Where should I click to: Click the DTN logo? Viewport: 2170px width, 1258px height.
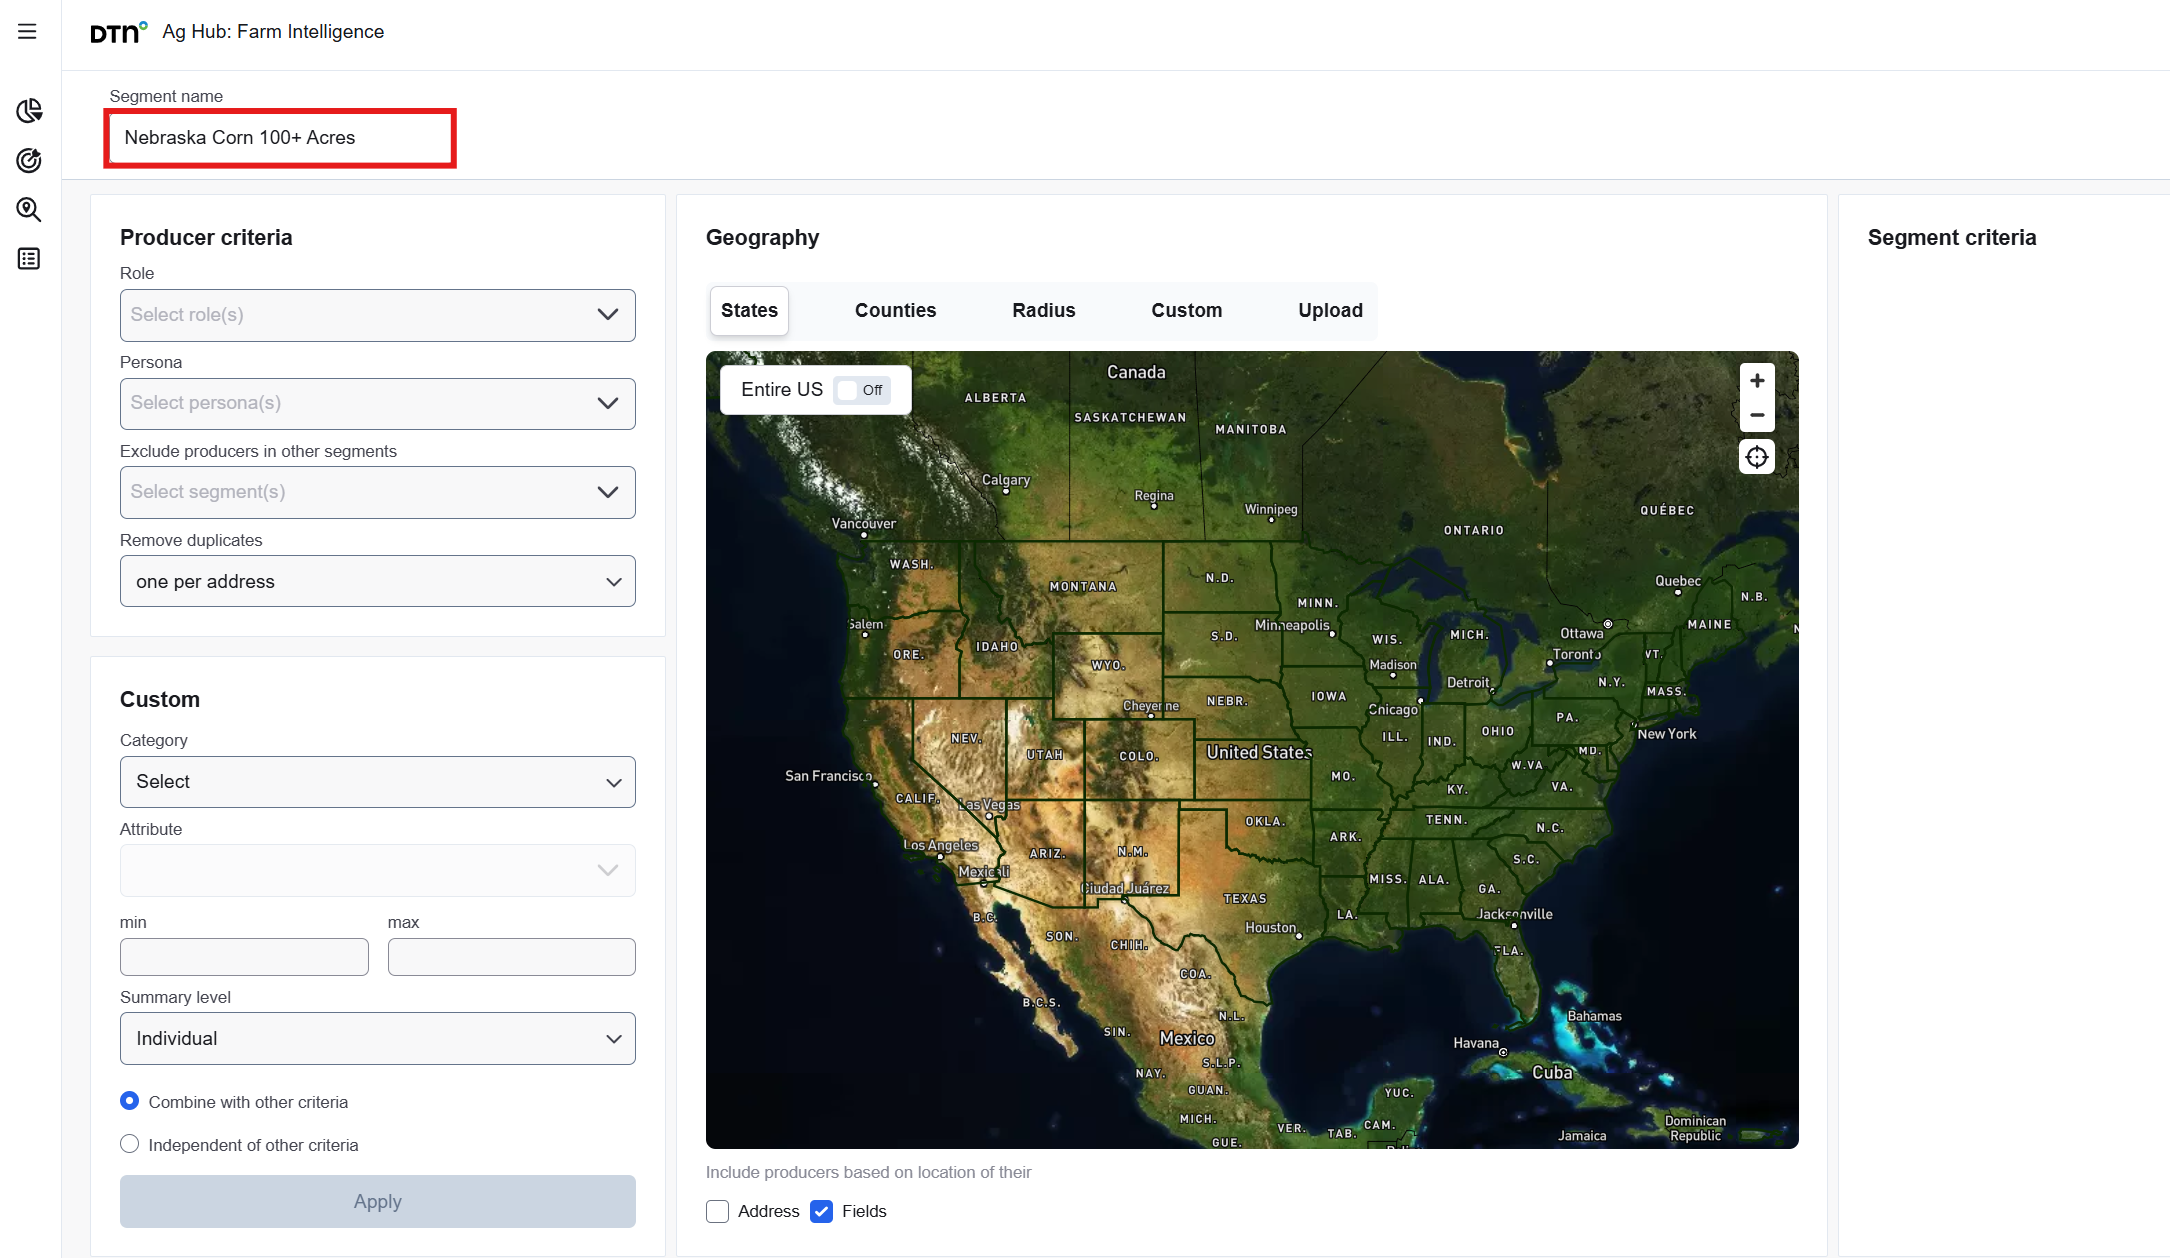[118, 32]
